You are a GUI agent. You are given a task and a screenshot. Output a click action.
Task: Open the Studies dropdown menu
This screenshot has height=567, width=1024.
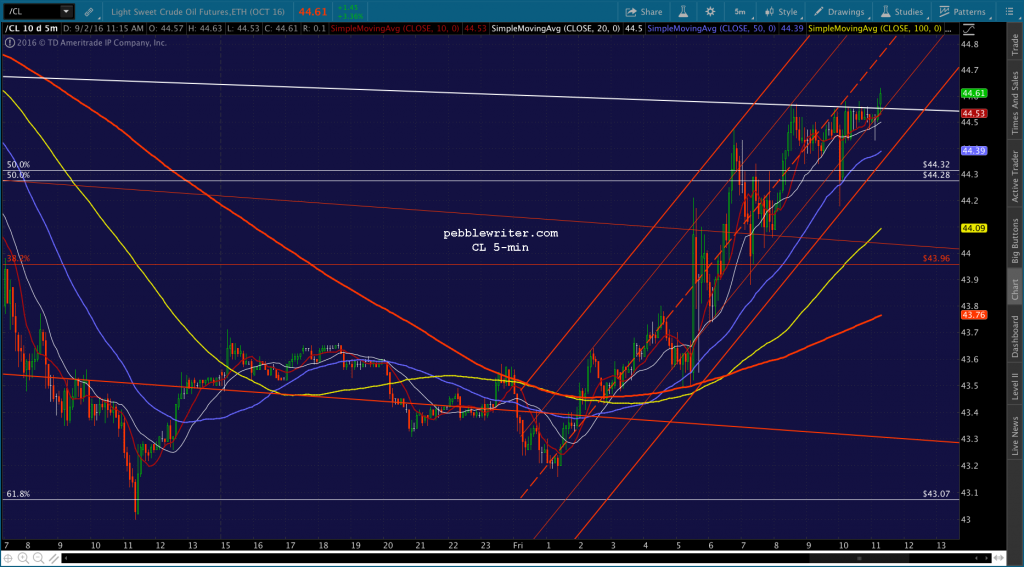pyautogui.click(x=902, y=12)
